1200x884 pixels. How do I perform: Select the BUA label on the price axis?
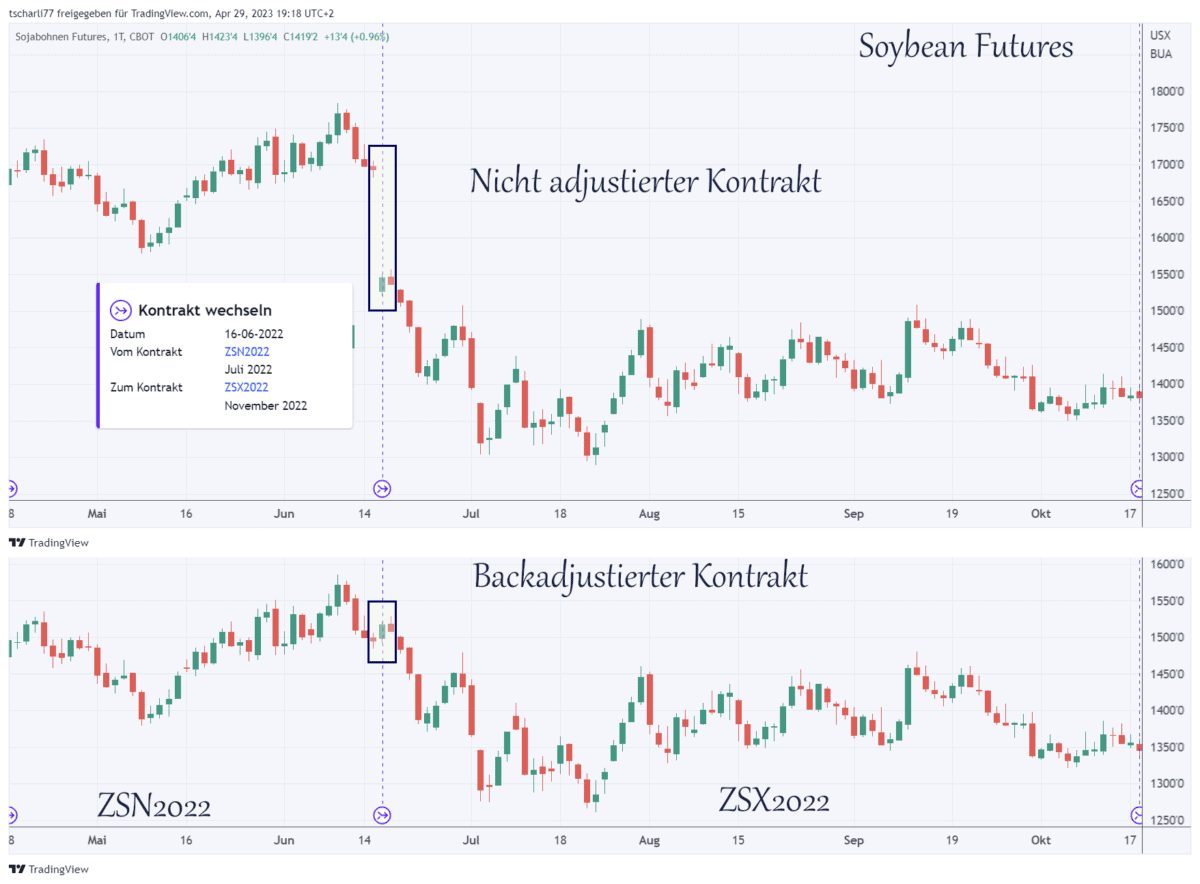pos(1159,53)
